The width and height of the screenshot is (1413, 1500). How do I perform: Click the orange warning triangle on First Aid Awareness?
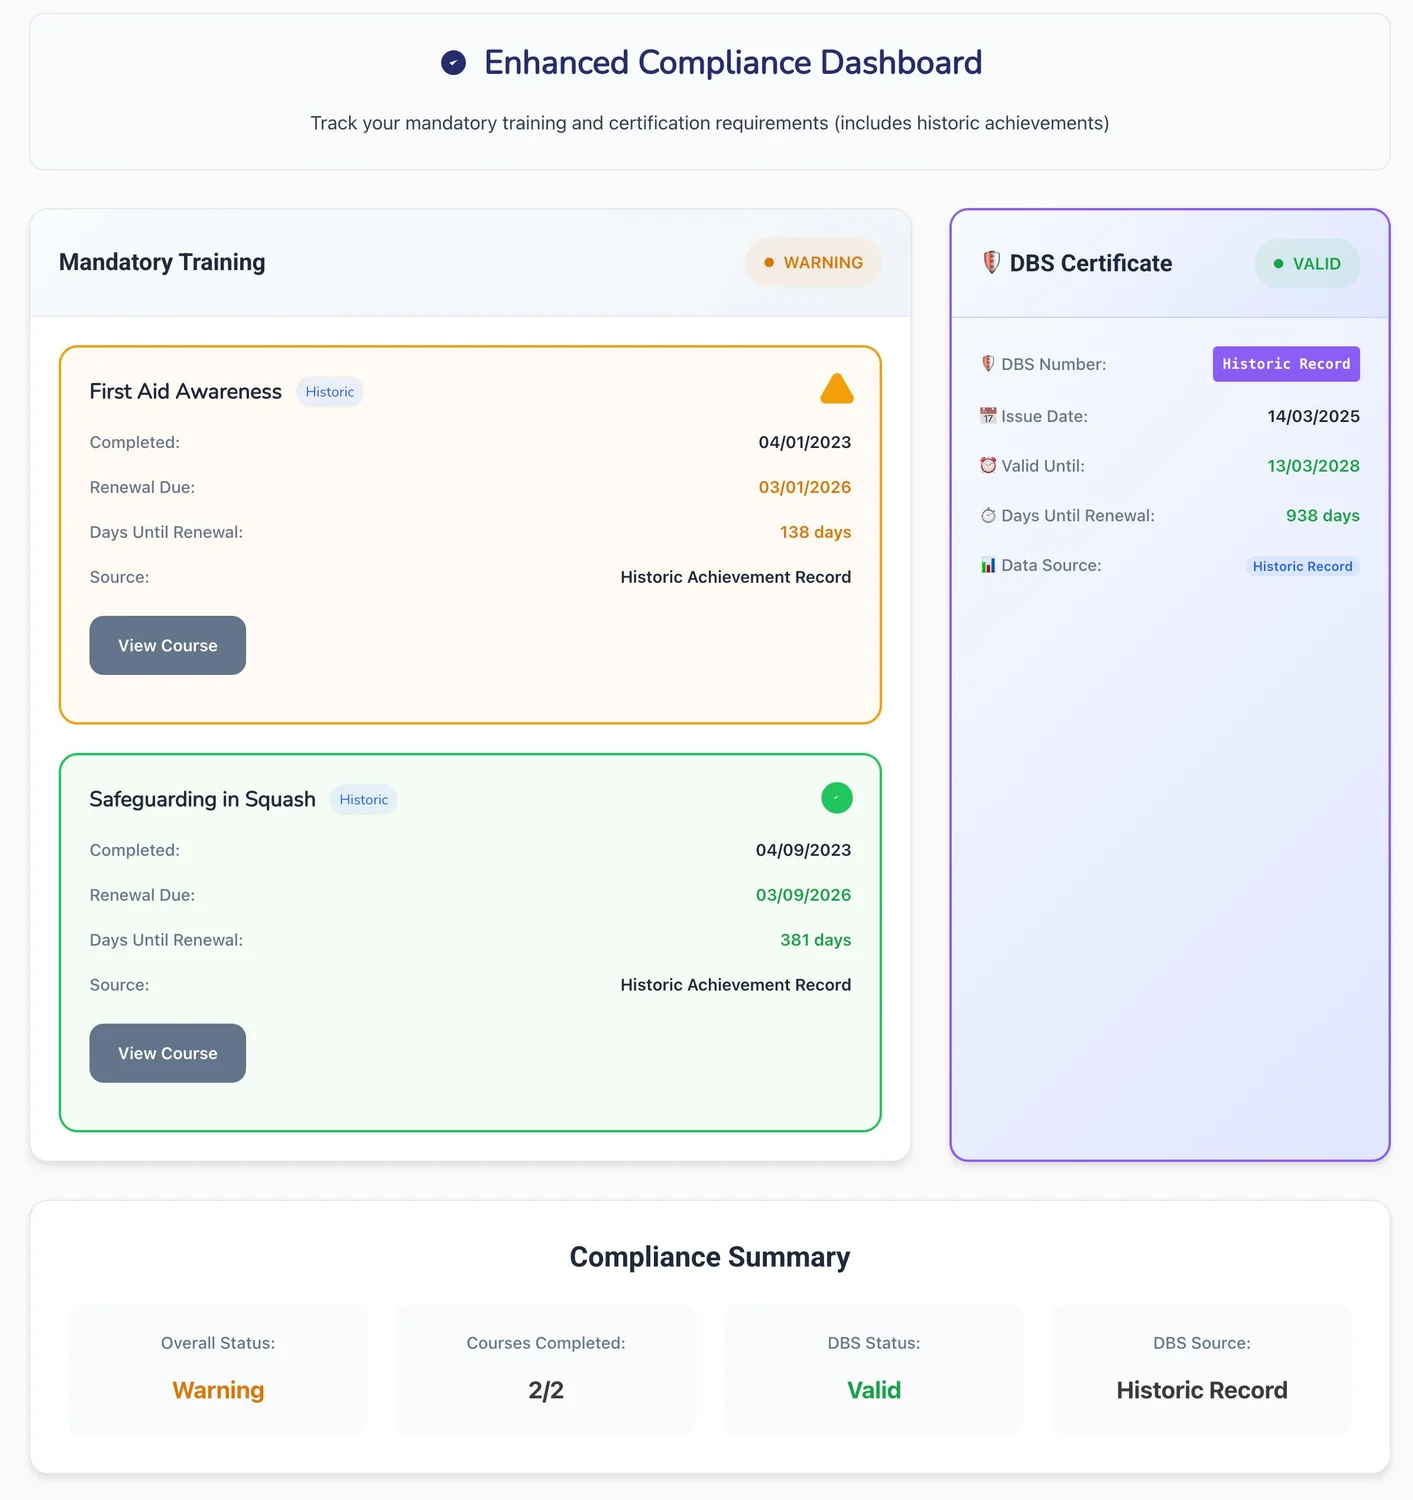coord(837,389)
